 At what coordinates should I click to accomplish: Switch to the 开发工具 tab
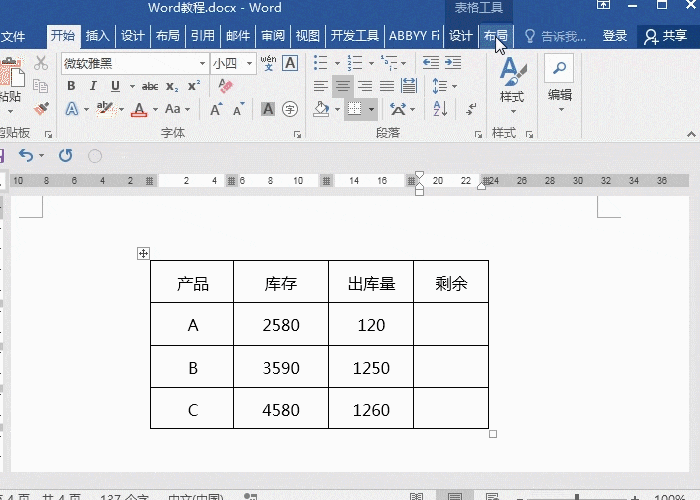(x=355, y=36)
